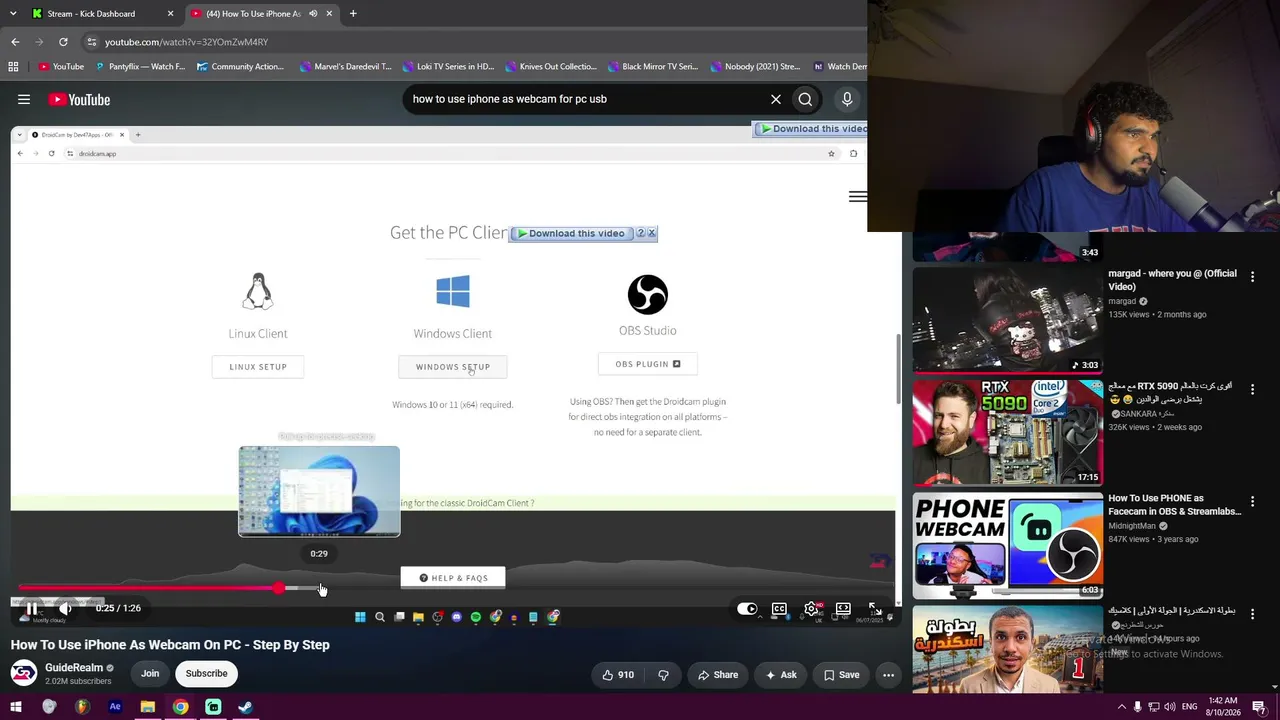The image size is (1280, 720).
Task: Open the Chrome apps grid in bookmarks bar
Action: (13, 67)
